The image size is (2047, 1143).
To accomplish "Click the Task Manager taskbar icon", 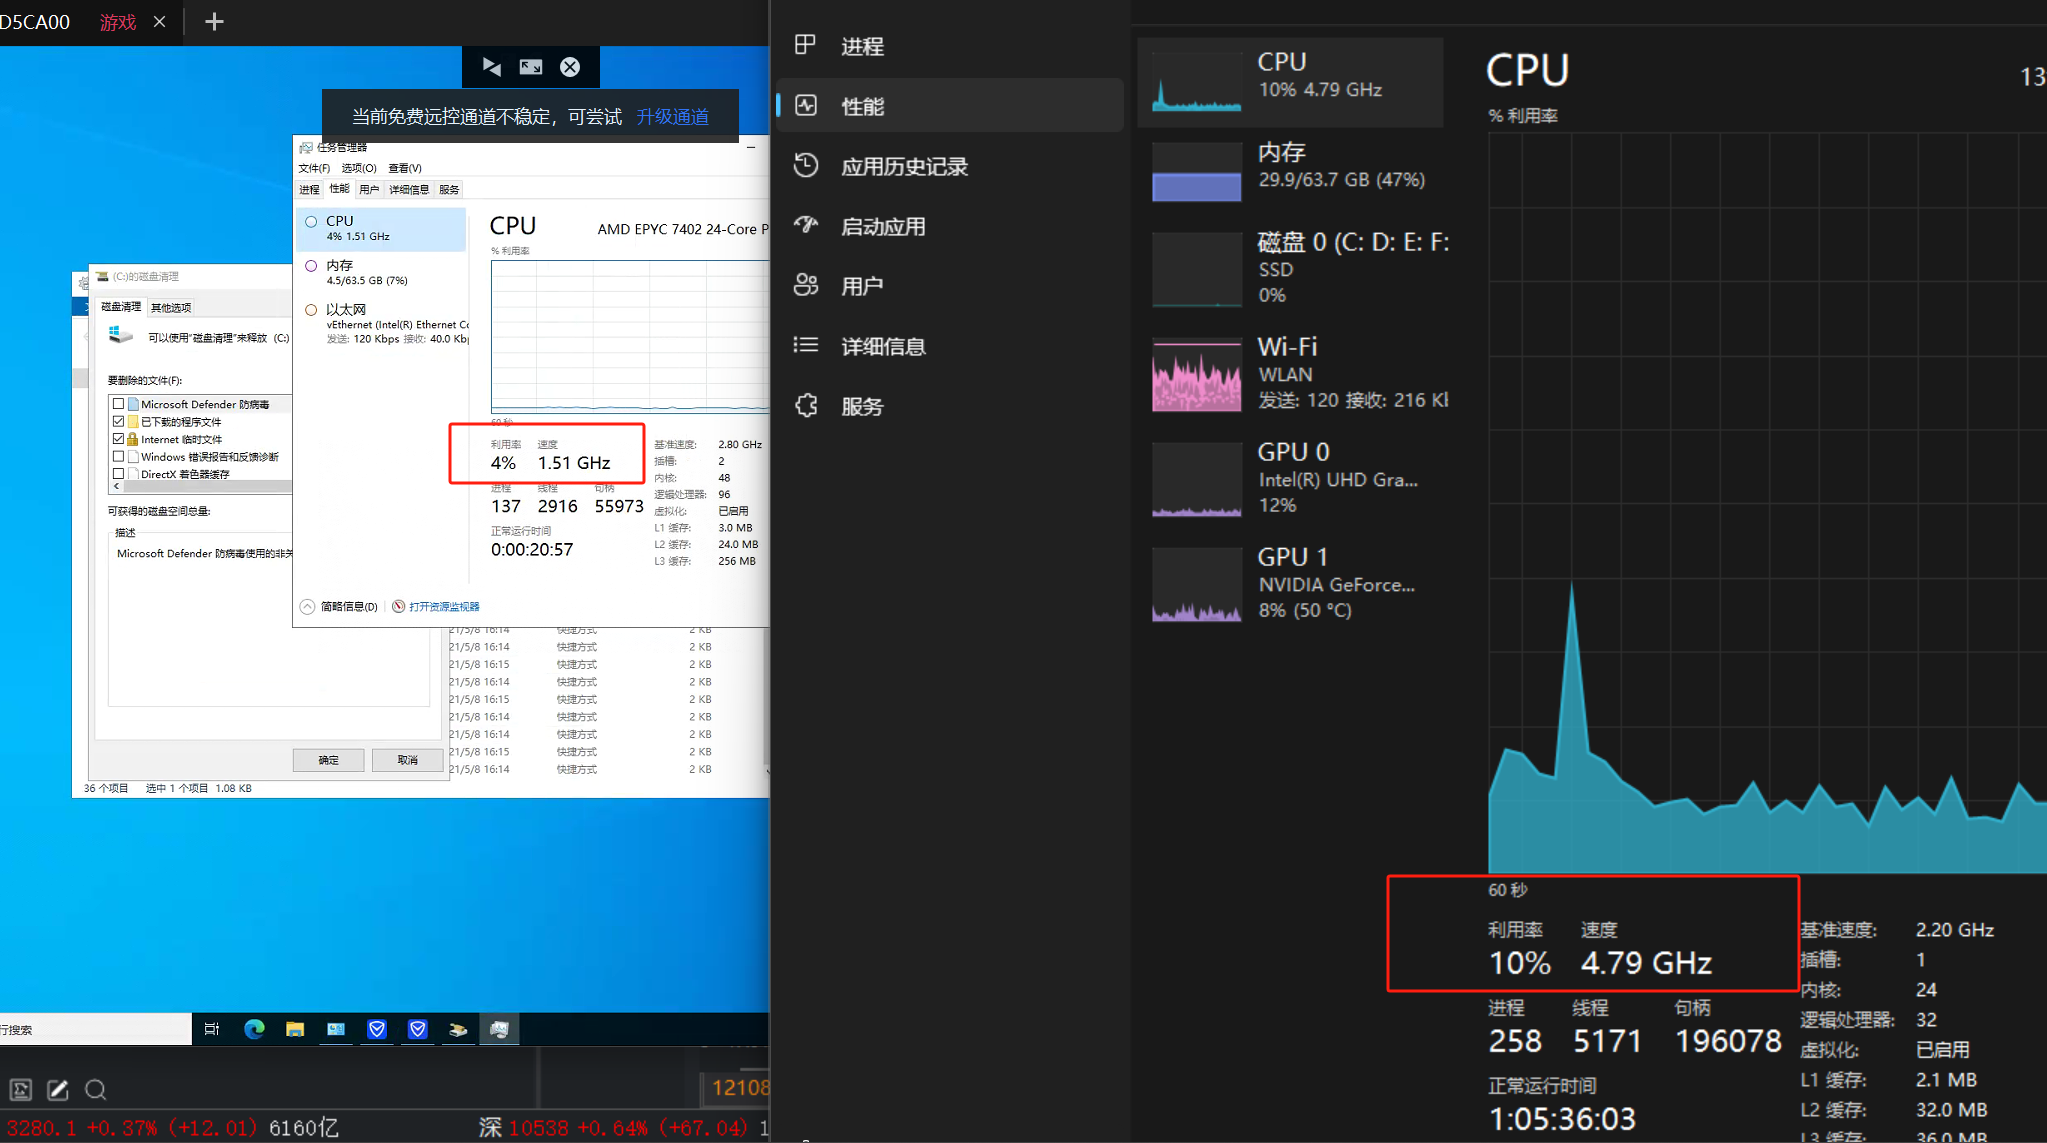I will point(499,1029).
